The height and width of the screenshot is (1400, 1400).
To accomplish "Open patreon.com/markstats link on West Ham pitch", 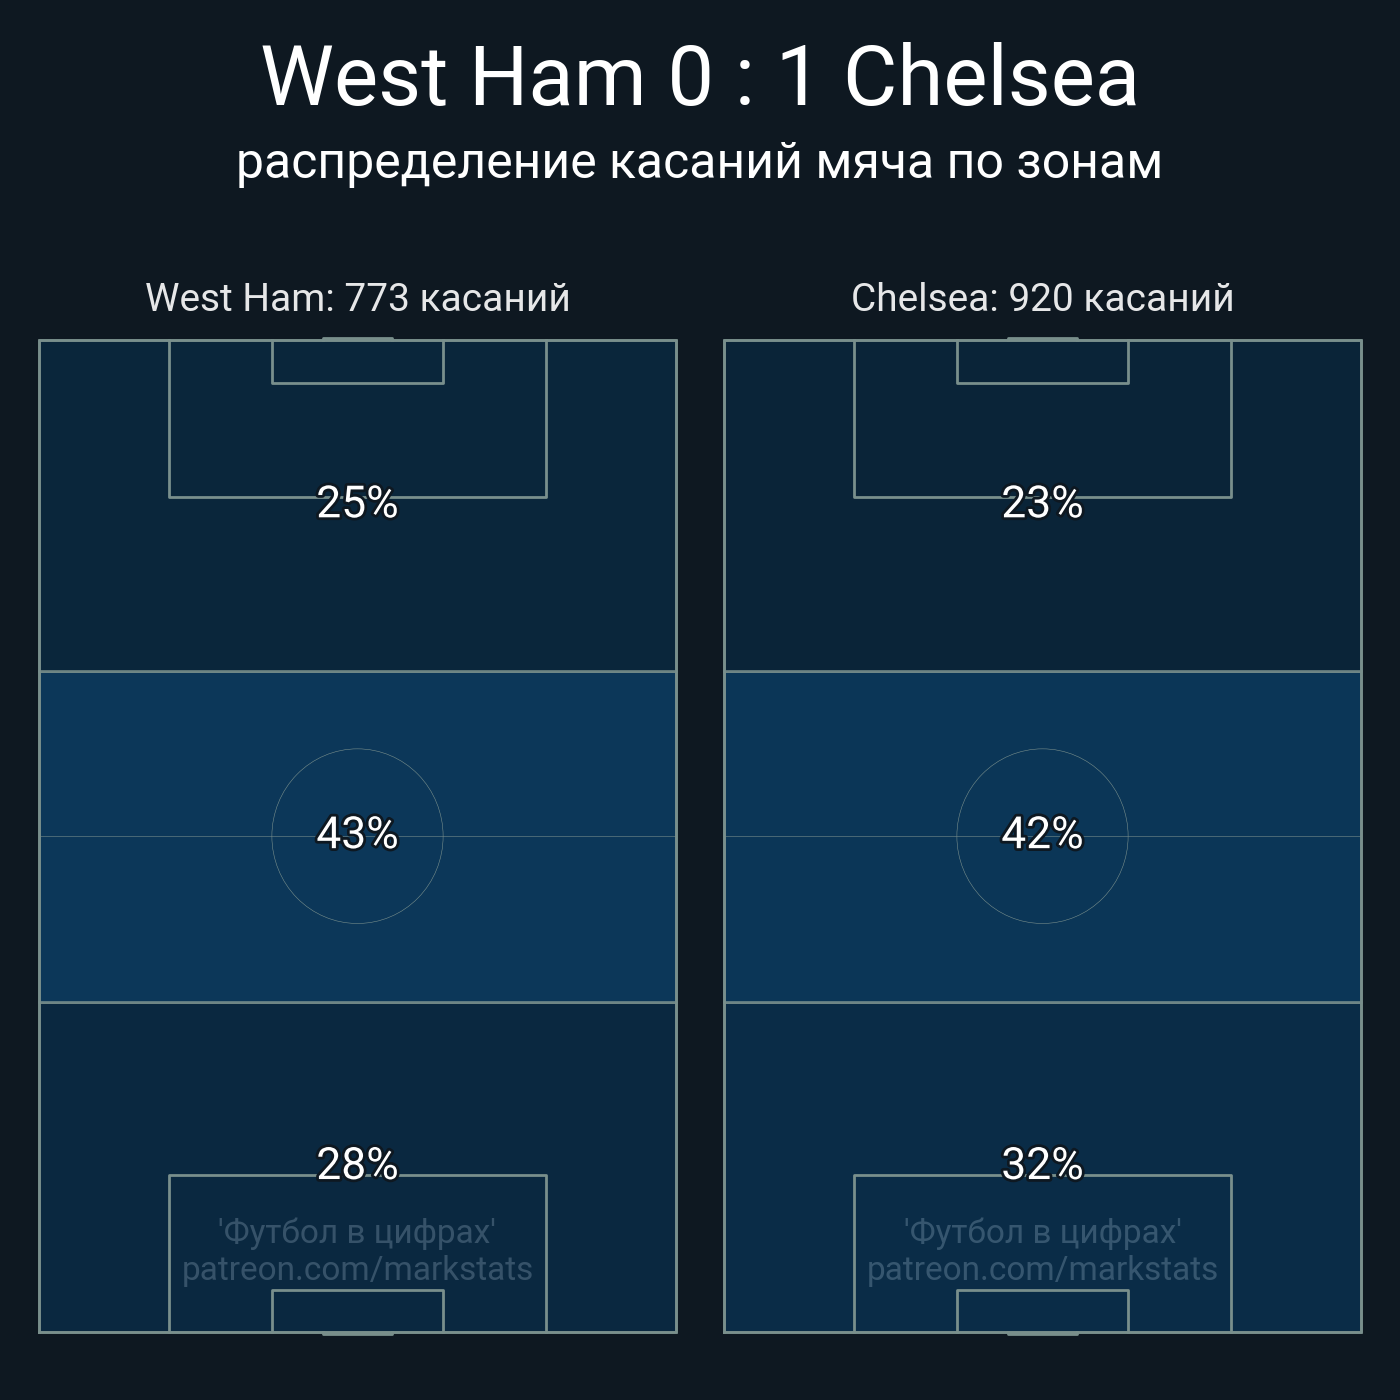I will click(x=357, y=1269).
